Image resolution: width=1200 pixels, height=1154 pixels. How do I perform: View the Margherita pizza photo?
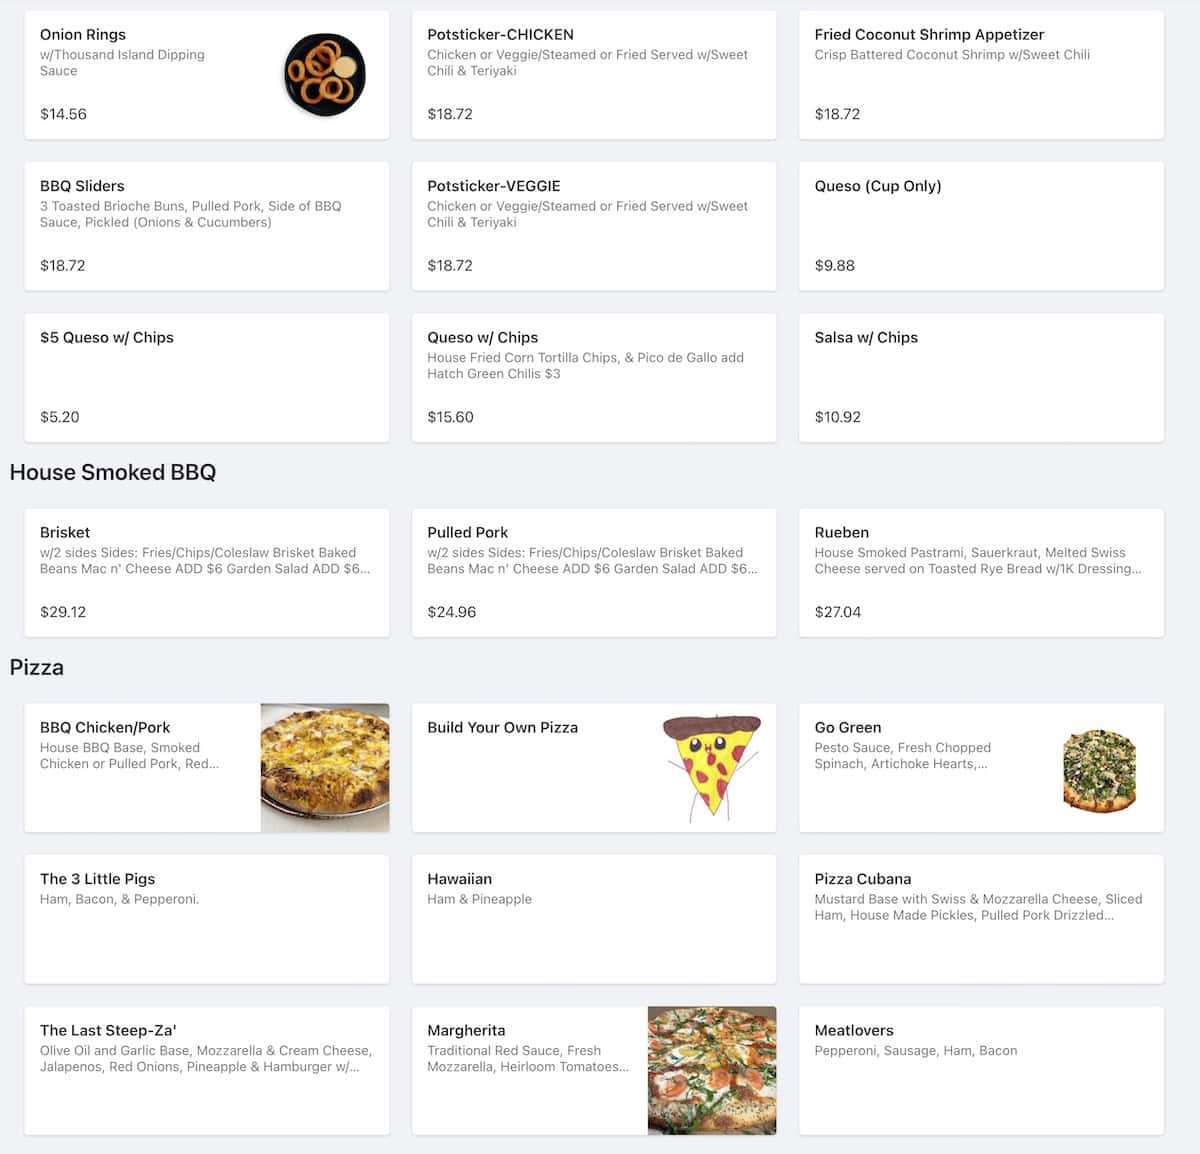711,1070
